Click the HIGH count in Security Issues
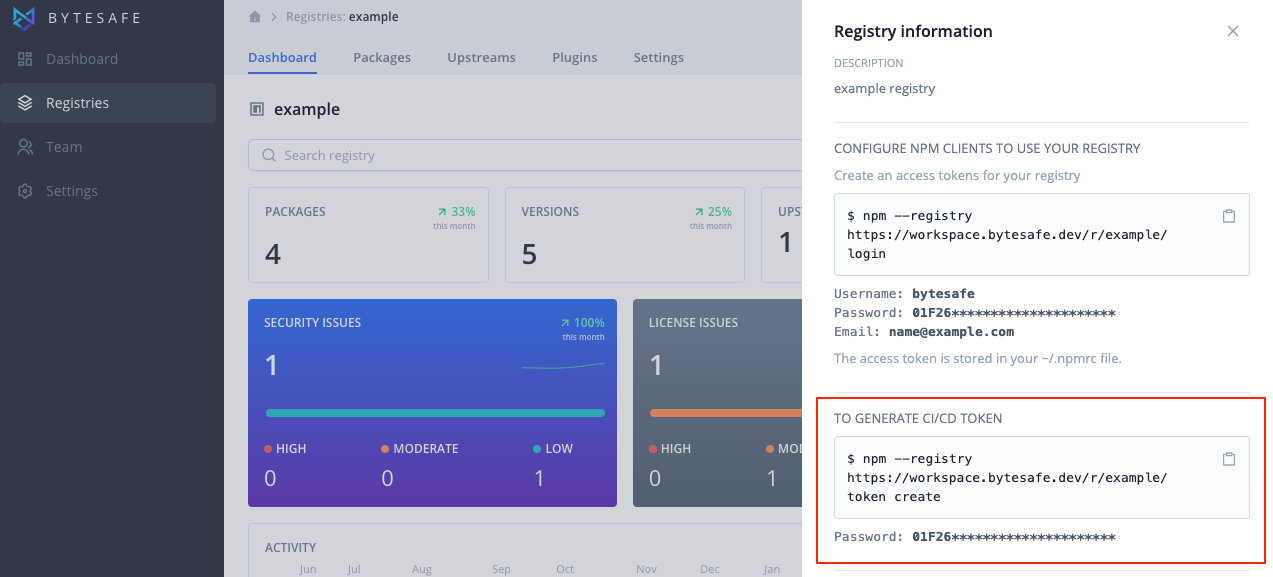Viewport: 1273px width, 577px height. click(x=270, y=479)
